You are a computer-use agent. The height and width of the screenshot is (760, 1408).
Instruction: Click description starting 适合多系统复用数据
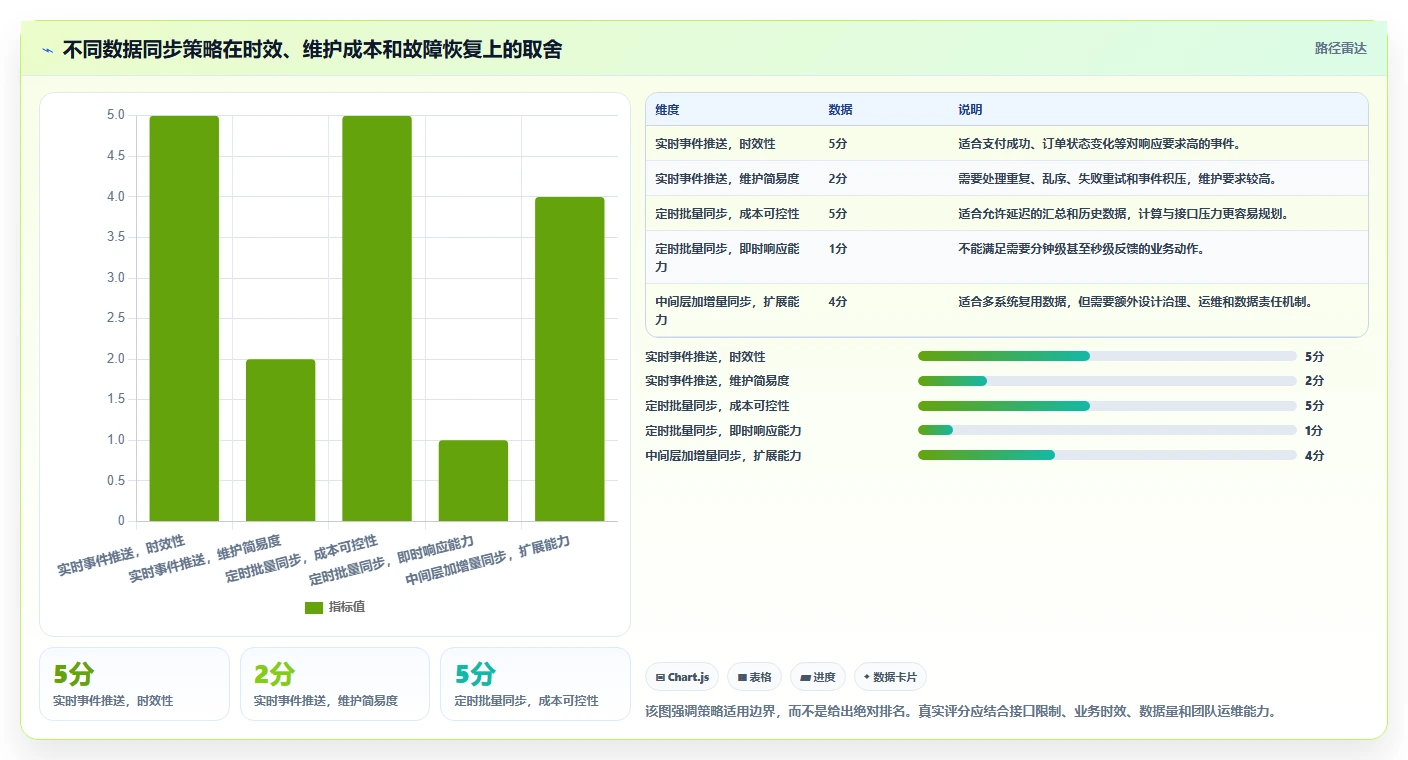1135,301
